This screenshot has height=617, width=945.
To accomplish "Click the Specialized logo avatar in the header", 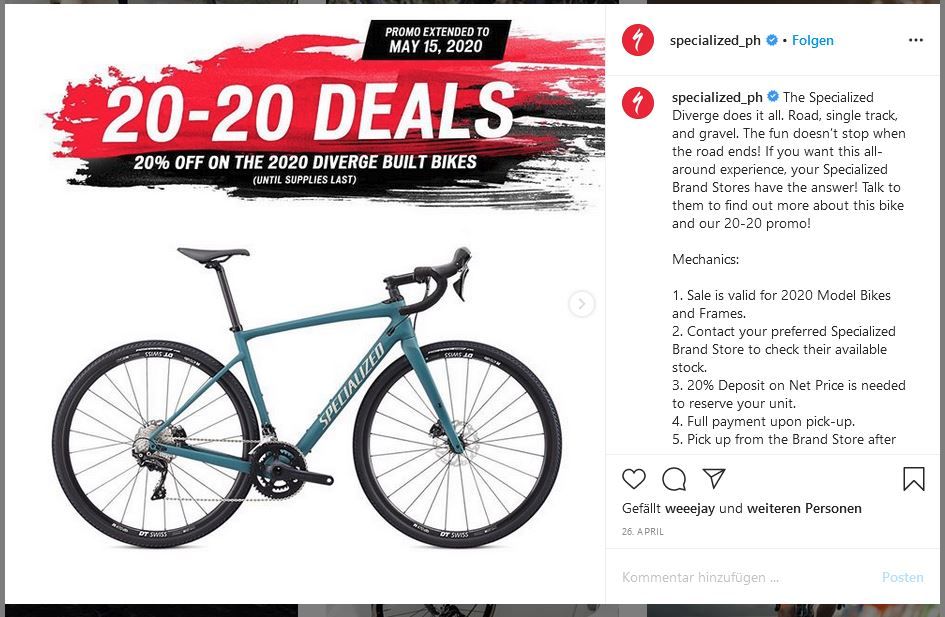I will (x=638, y=40).
